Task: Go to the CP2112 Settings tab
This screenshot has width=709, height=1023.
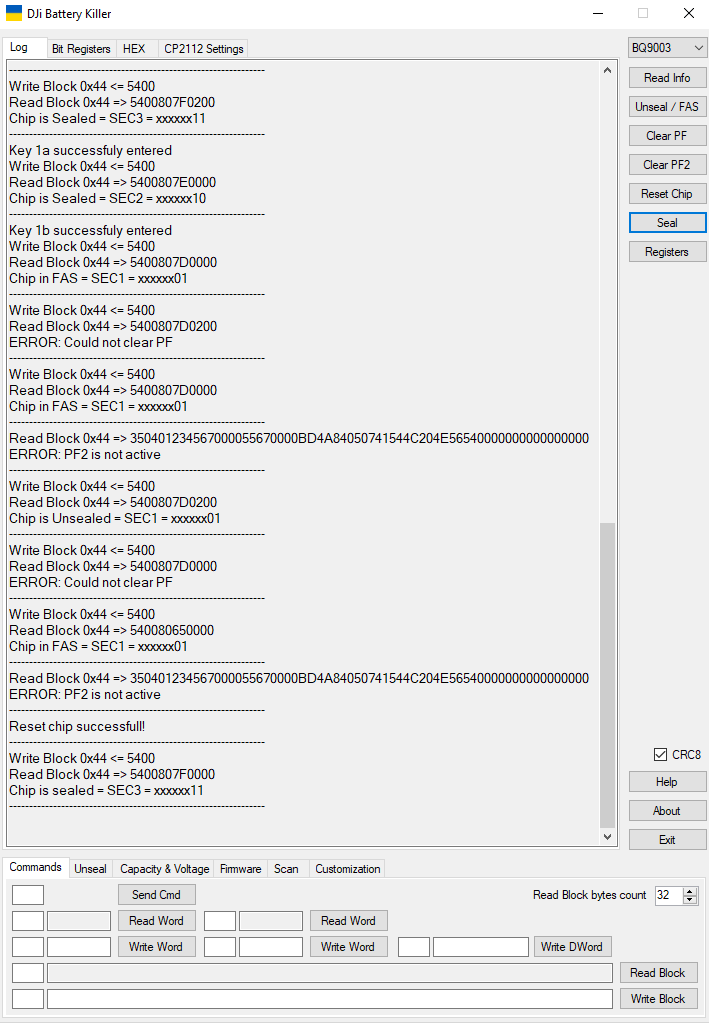Action: 203,49
